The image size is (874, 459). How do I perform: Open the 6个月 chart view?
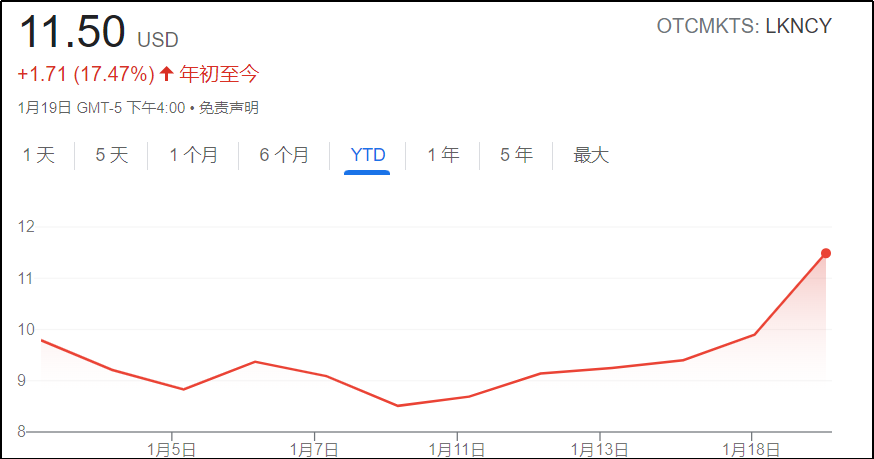[x=284, y=155]
